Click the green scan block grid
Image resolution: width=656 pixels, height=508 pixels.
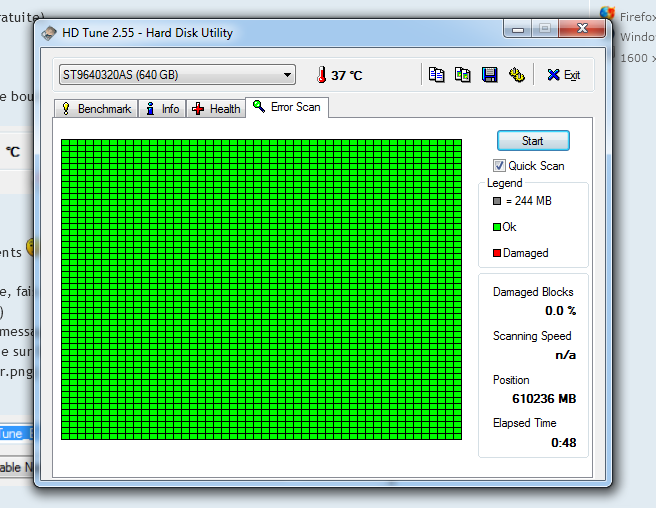pos(261,290)
